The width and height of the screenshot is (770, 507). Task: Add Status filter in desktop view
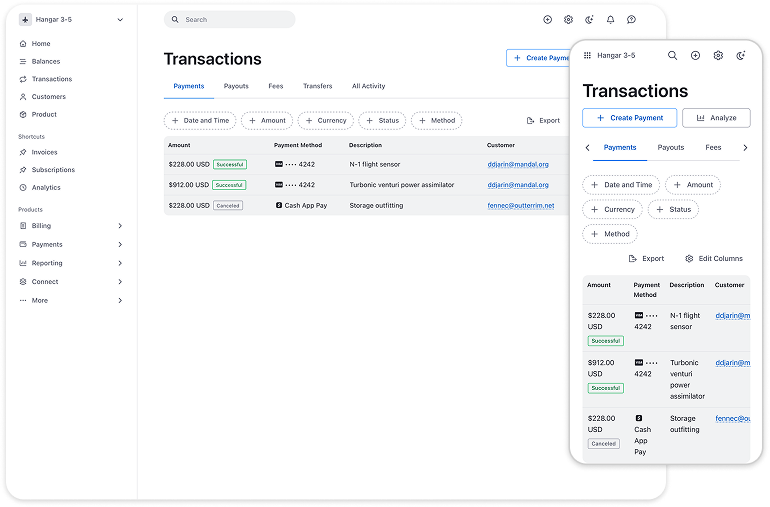click(x=383, y=121)
